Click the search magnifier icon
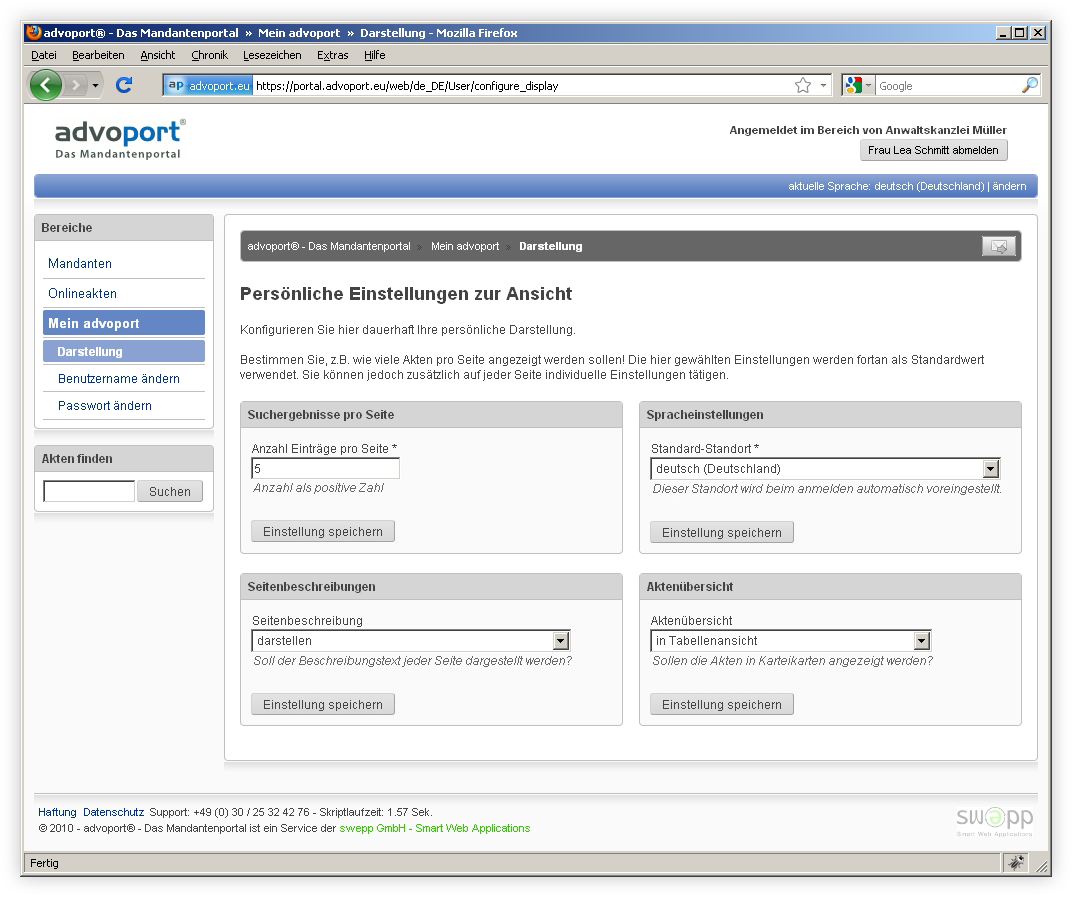 pyautogui.click(x=1030, y=85)
